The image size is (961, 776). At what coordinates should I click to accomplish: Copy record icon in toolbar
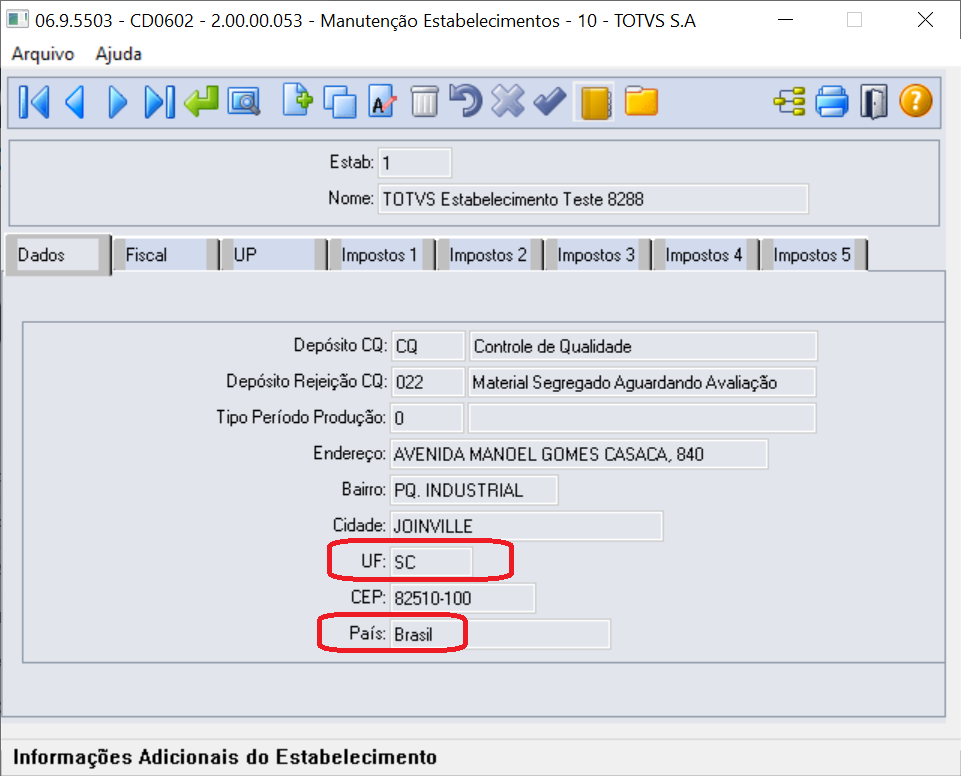[x=340, y=102]
